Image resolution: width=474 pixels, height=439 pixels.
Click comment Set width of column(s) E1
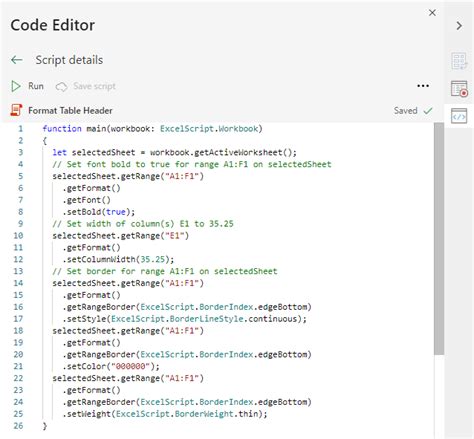[143, 224]
